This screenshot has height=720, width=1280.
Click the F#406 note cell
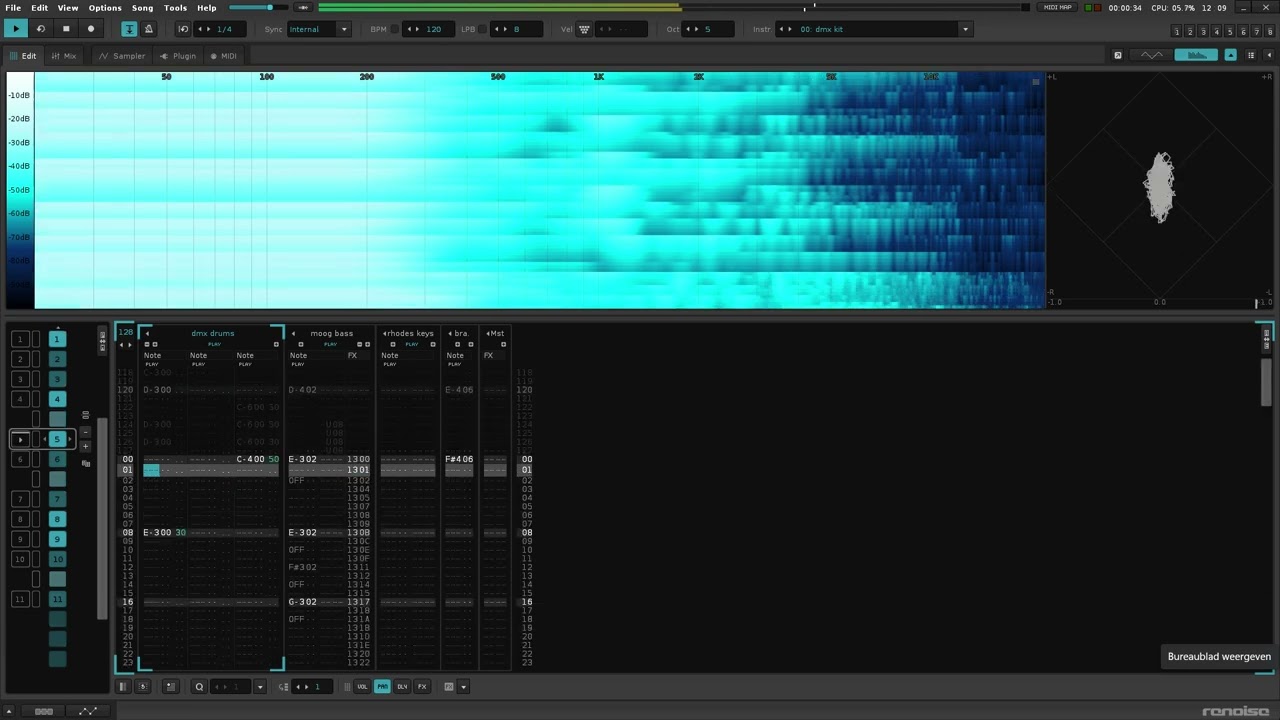pyautogui.click(x=459, y=459)
